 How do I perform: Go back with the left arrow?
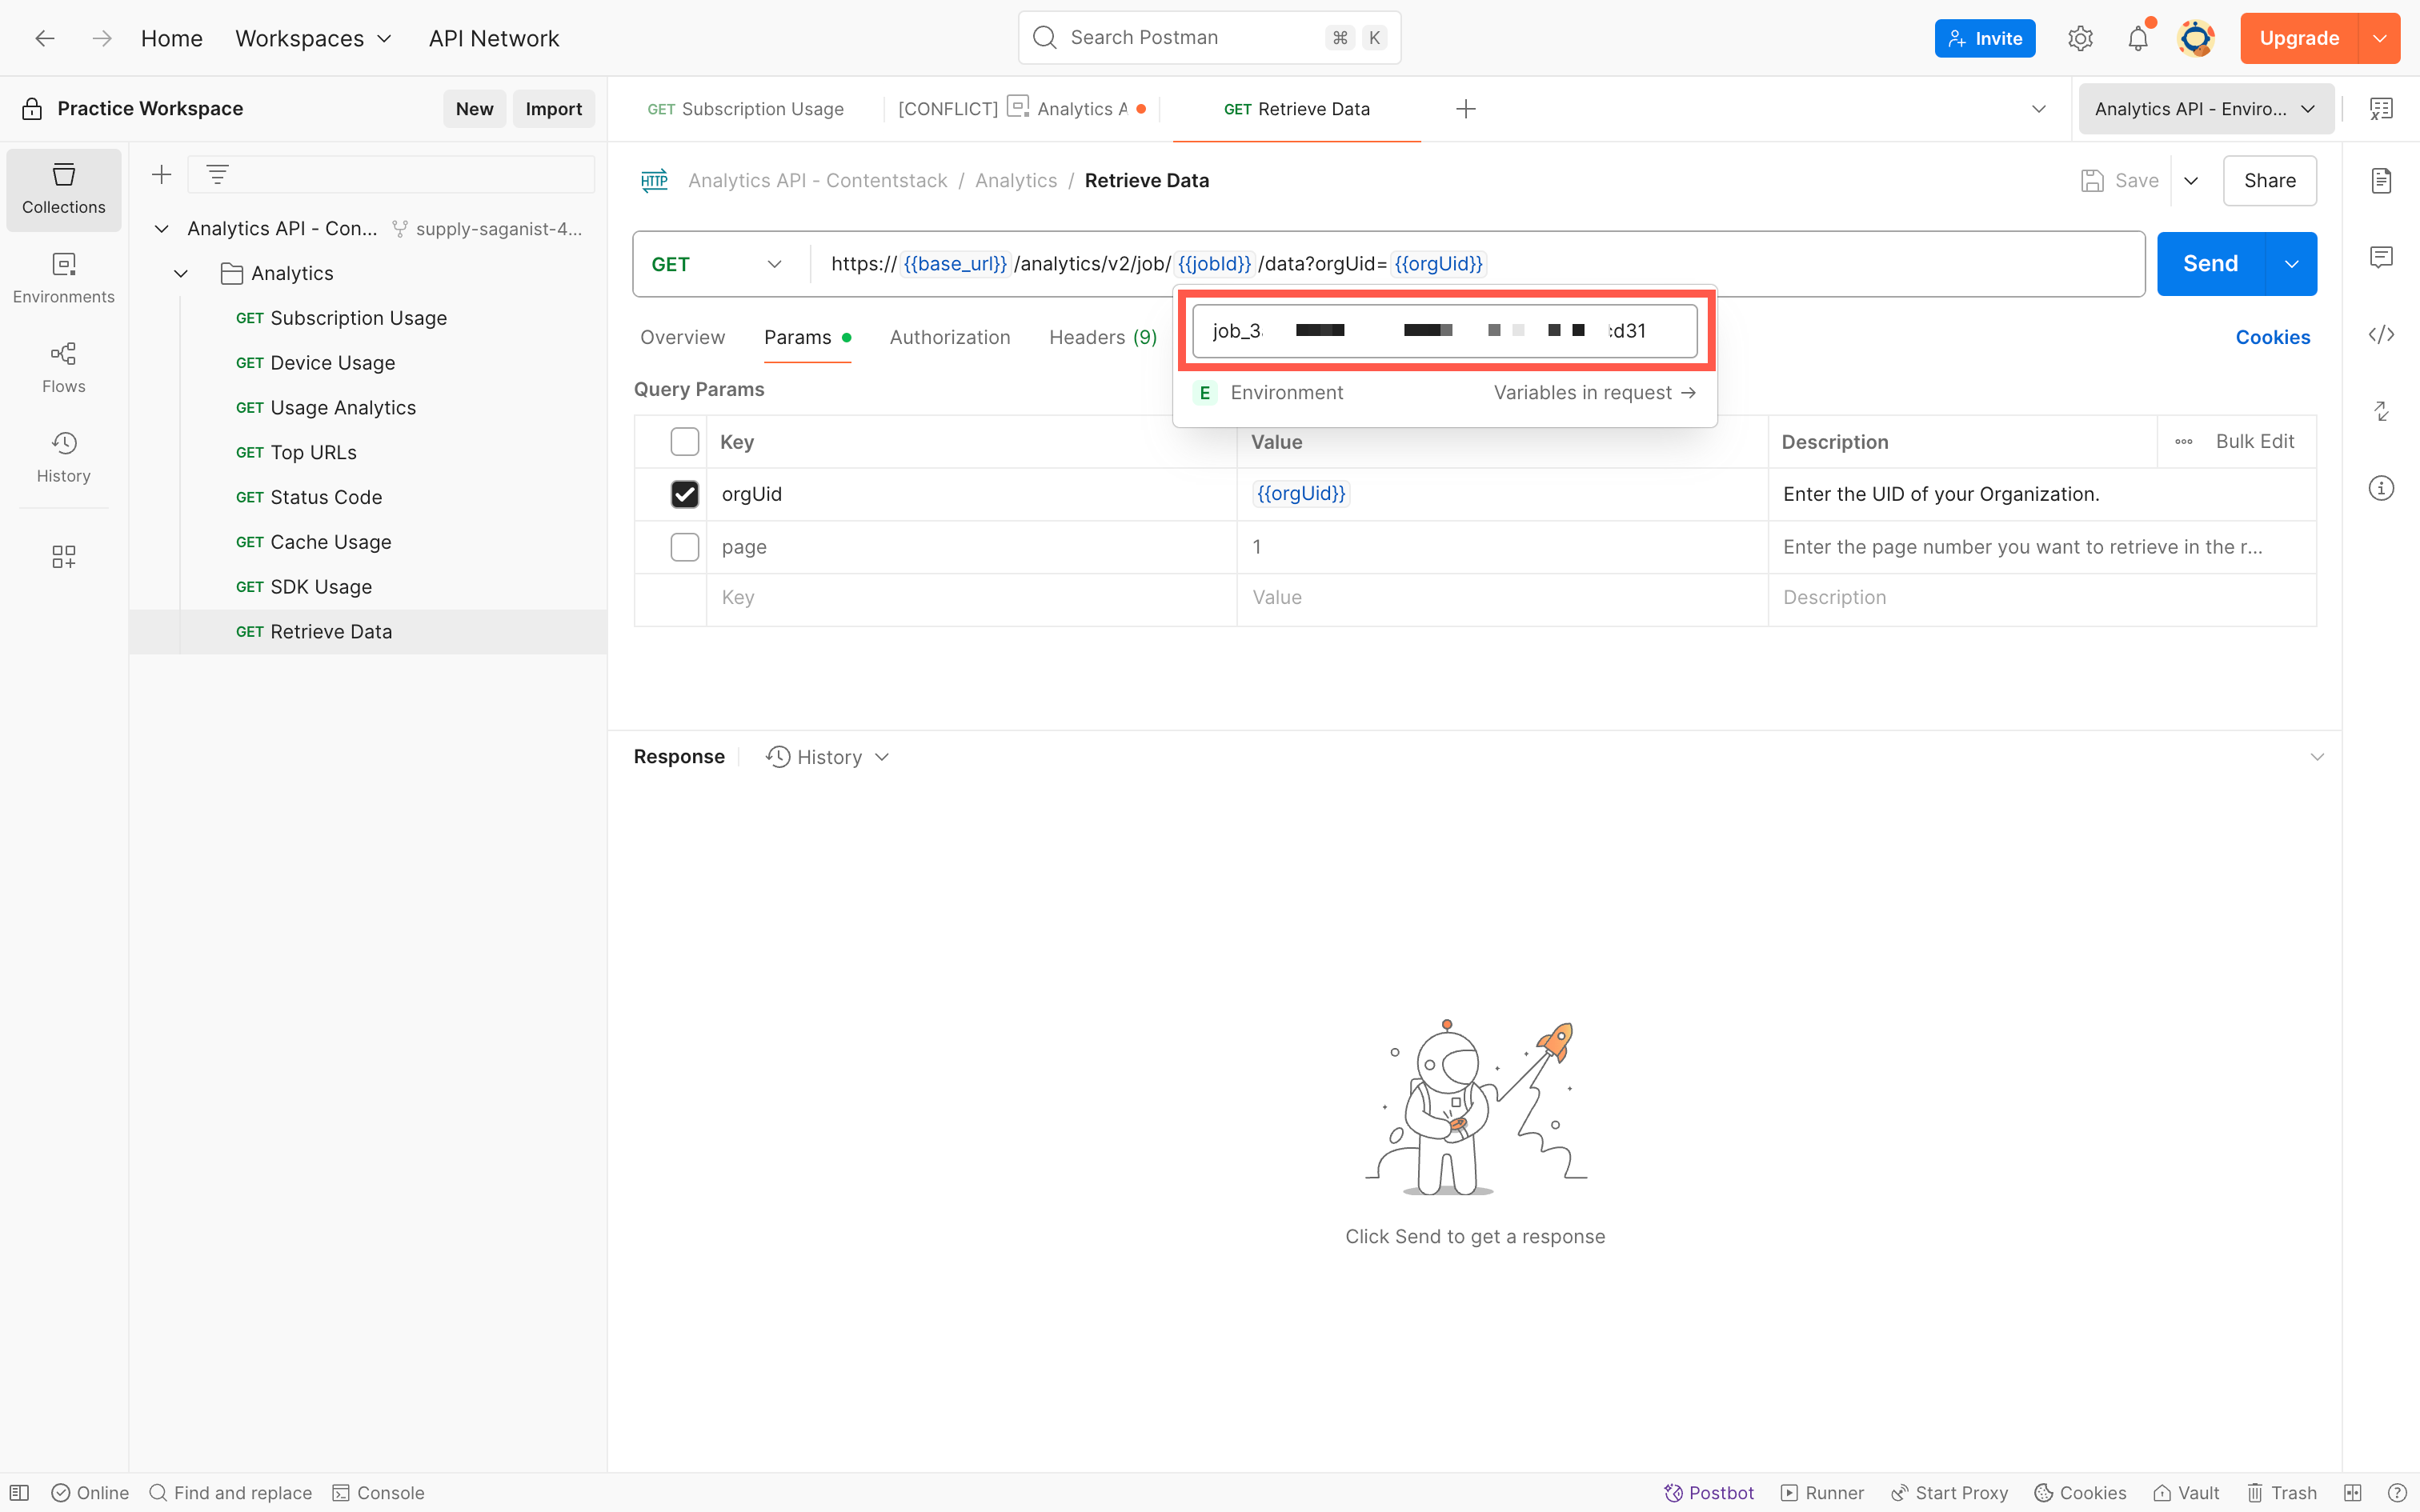pos(45,38)
